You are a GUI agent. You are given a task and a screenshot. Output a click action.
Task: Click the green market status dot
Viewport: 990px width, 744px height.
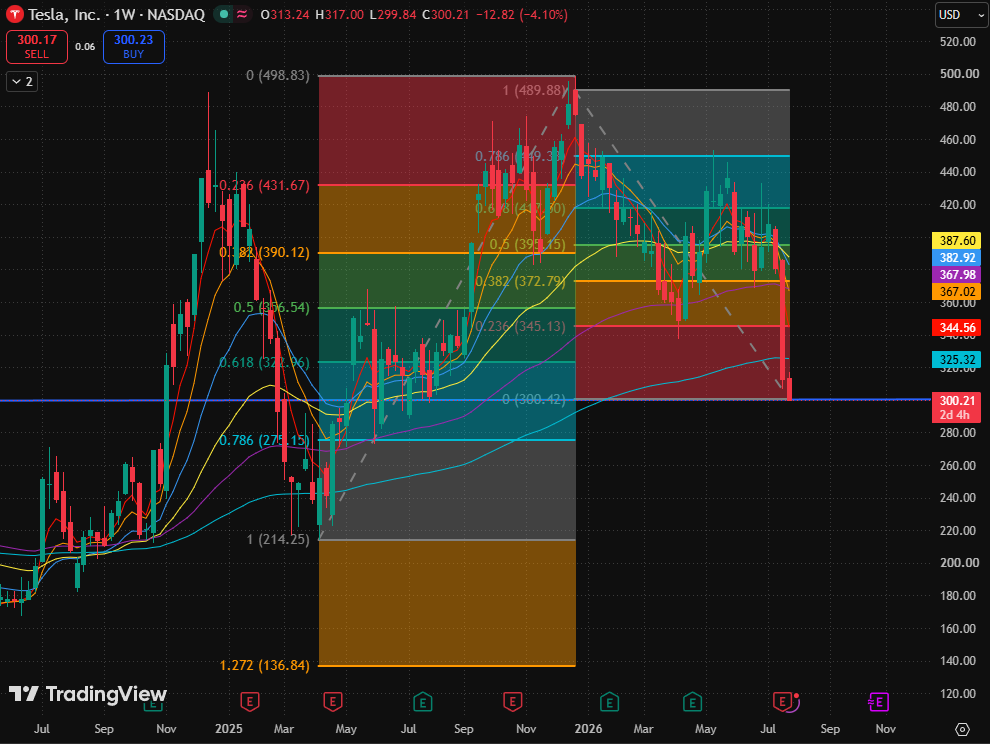pyautogui.click(x=224, y=14)
